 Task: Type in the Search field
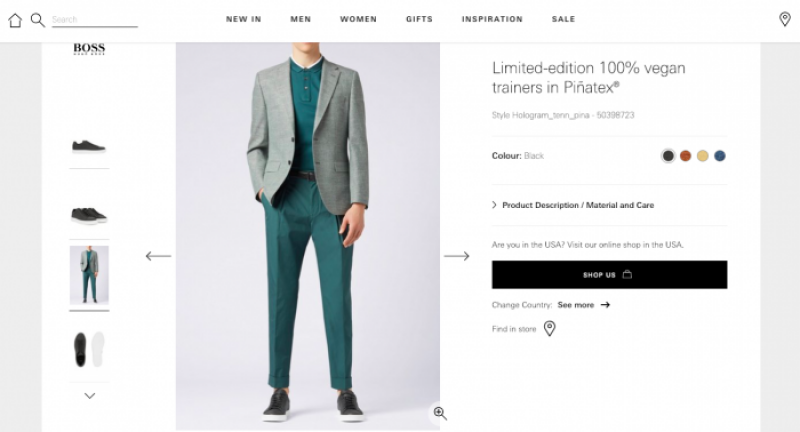click(94, 20)
